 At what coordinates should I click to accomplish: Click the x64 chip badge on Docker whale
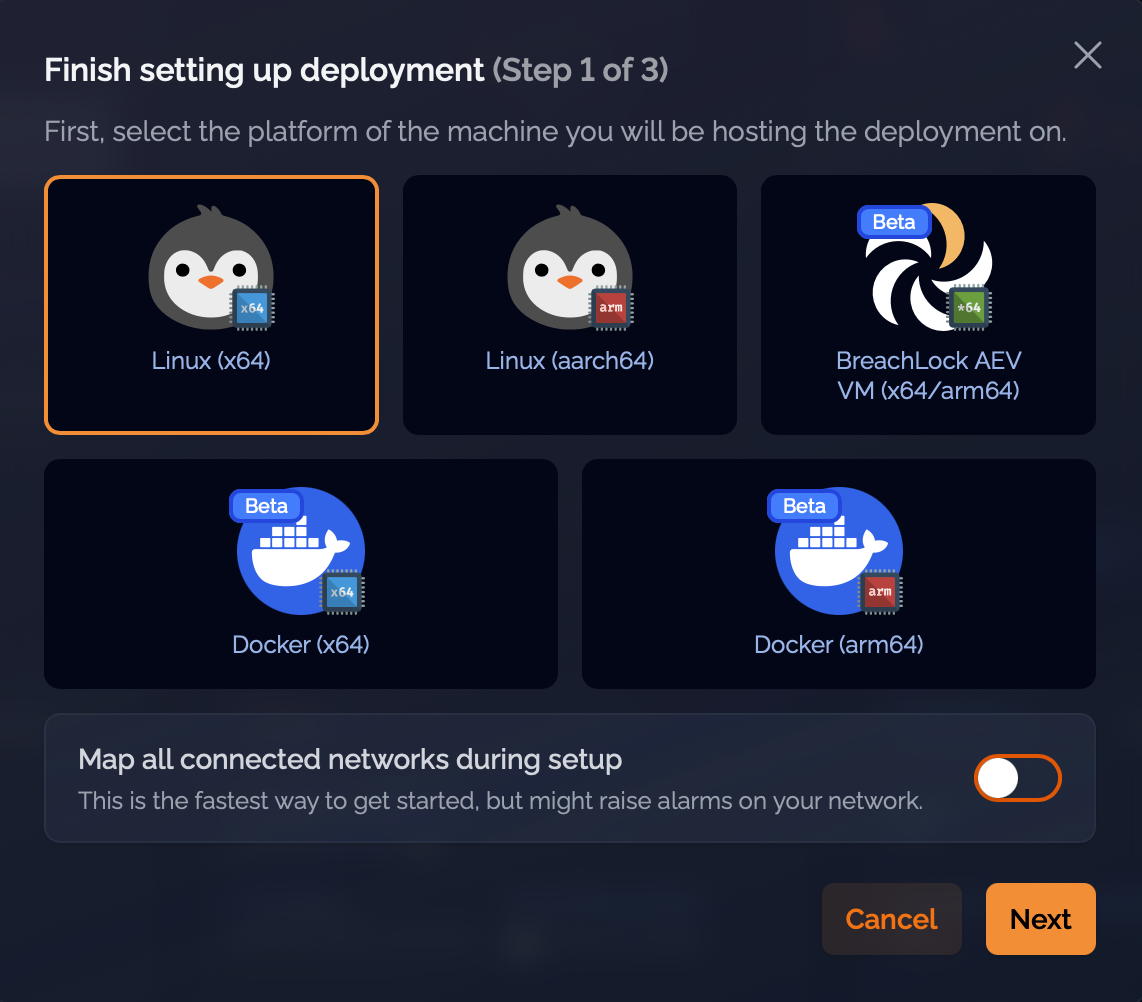click(x=342, y=592)
